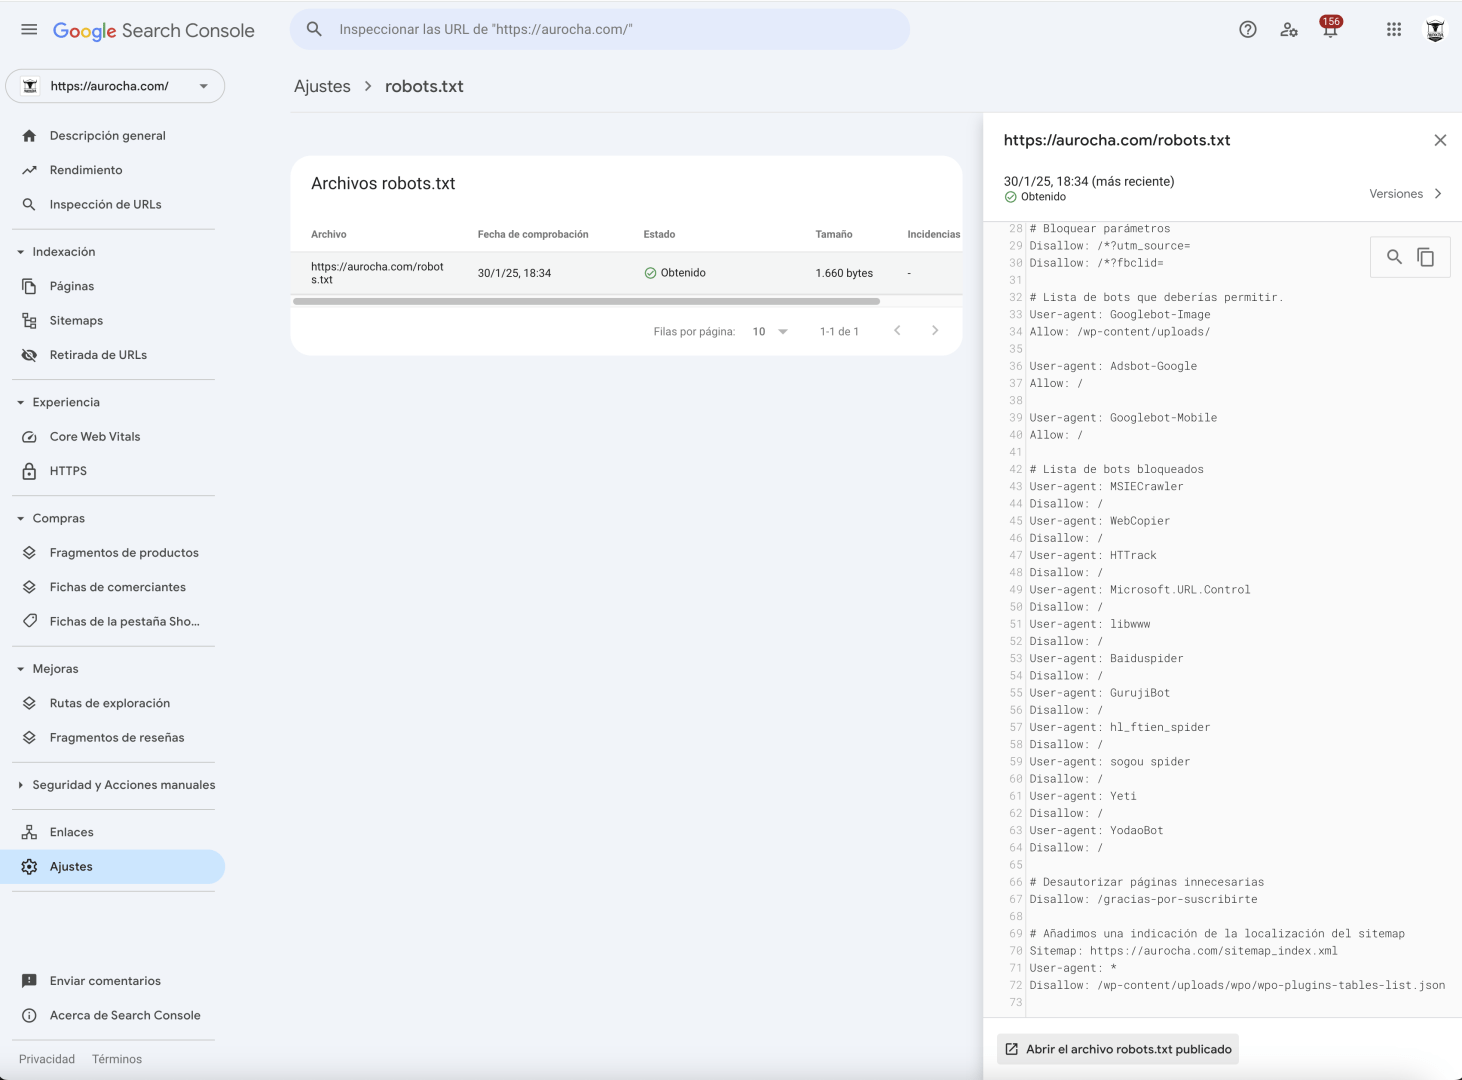Image resolution: width=1462 pixels, height=1080 pixels.
Task: Open Rutas de exploración
Action: click(x=110, y=704)
